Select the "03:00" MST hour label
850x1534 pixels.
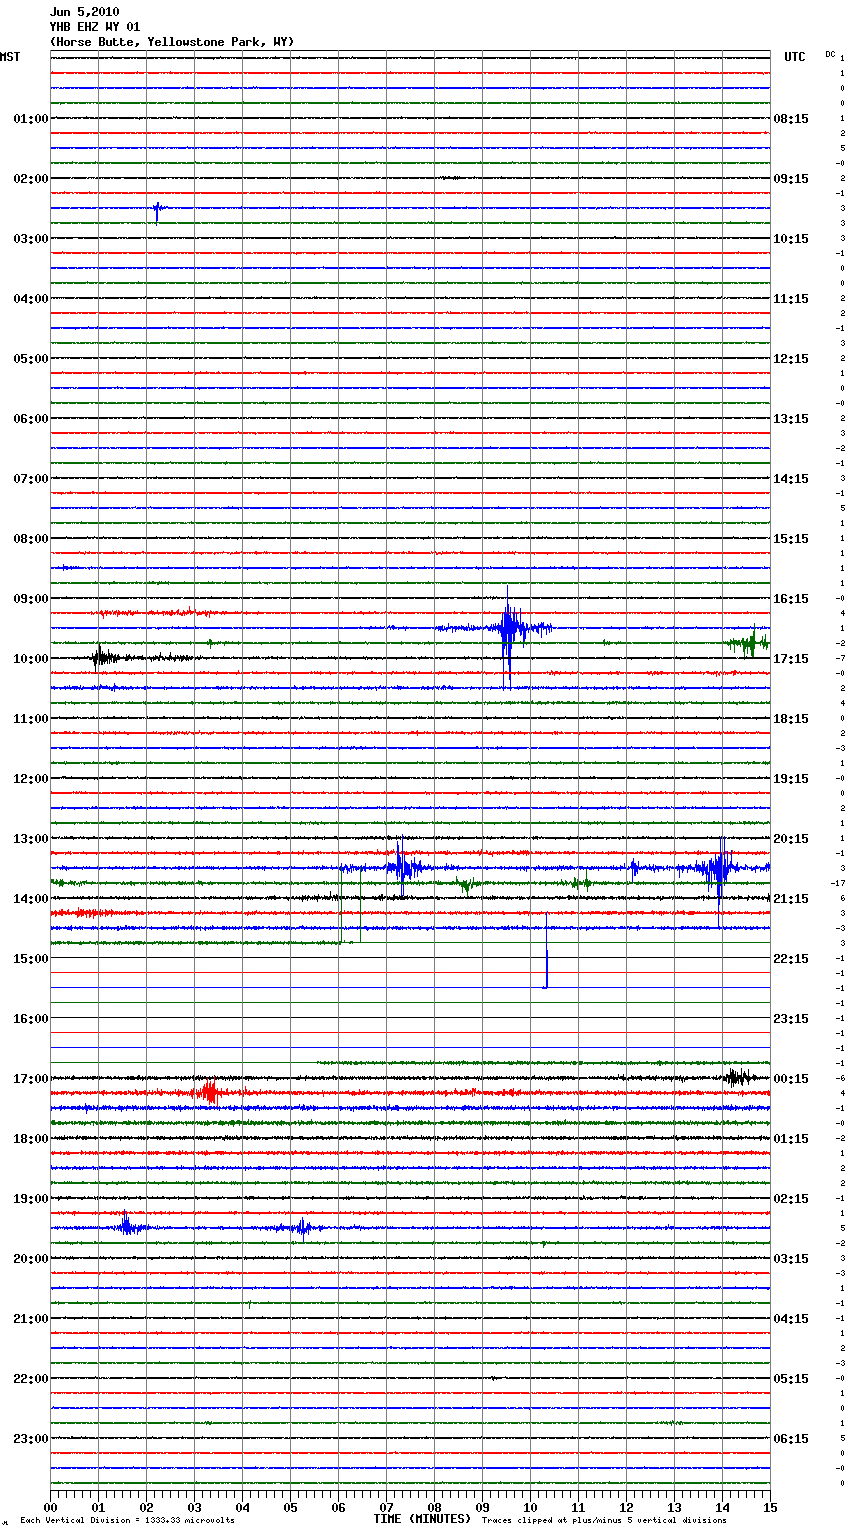coord(30,238)
